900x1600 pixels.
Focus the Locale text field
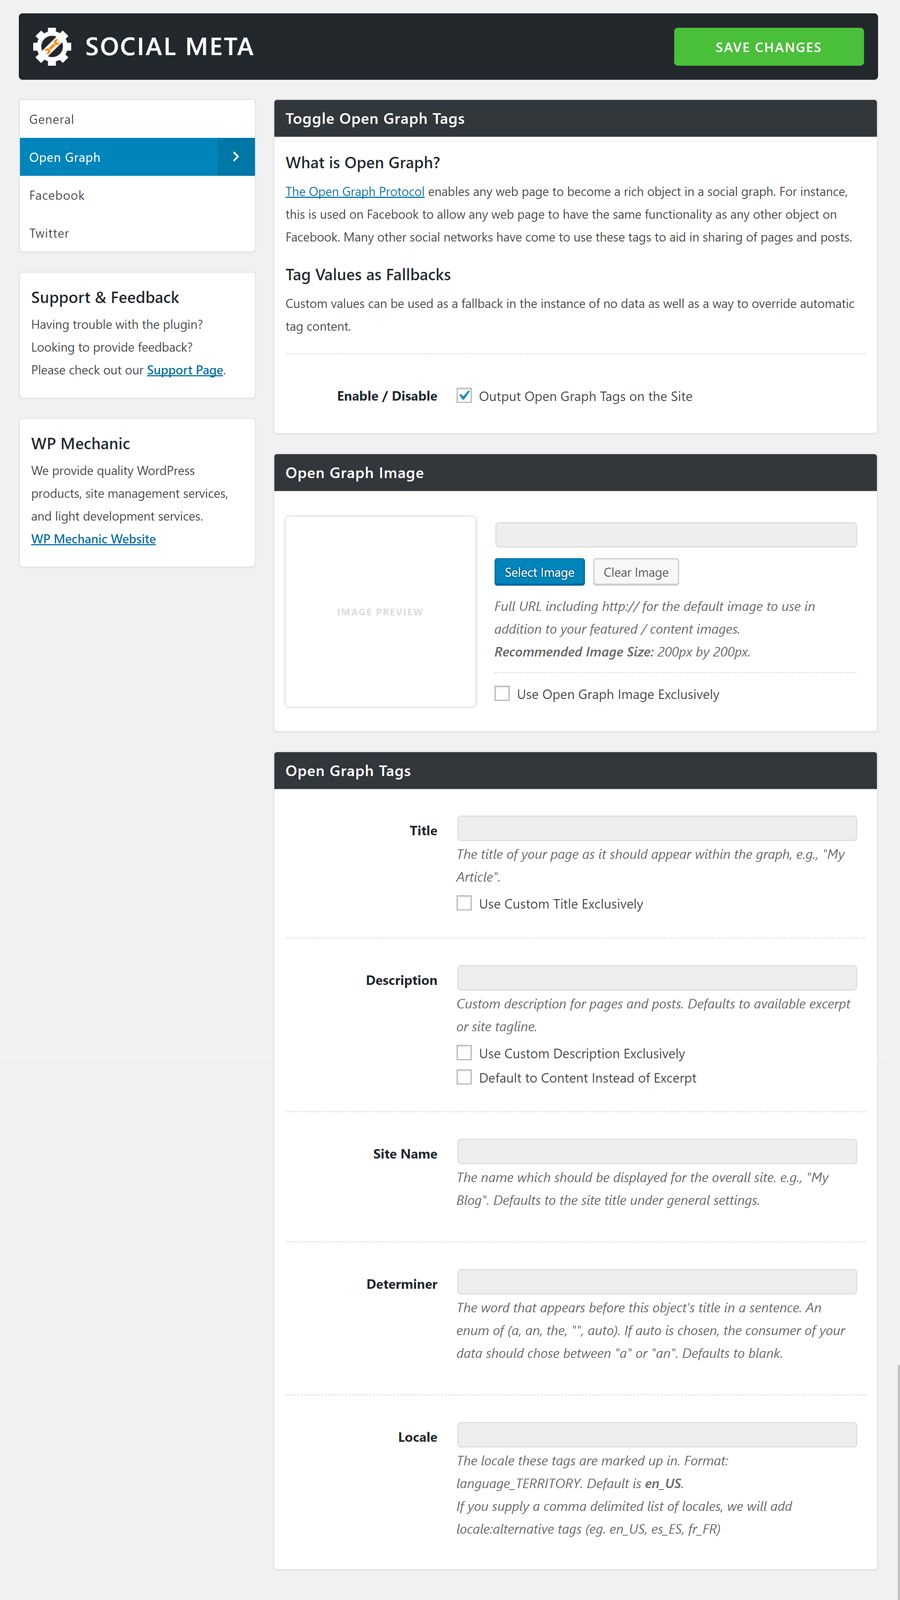[x=656, y=1435]
